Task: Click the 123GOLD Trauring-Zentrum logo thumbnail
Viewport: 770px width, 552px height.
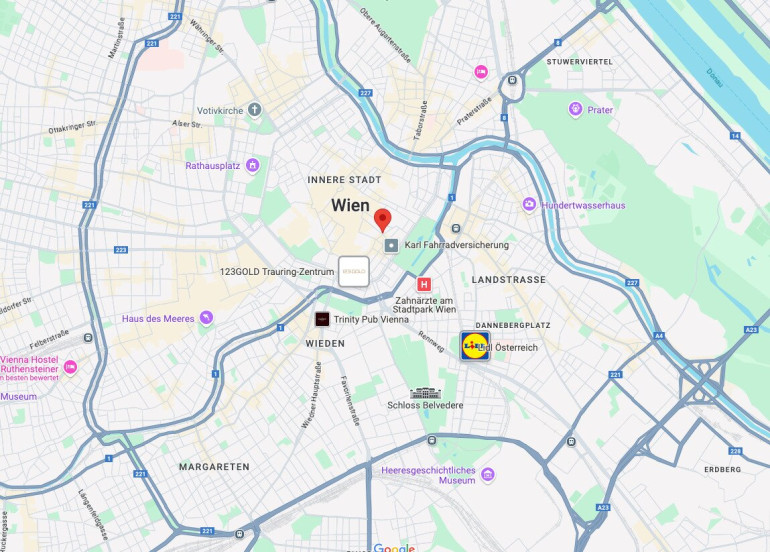Action: (354, 271)
